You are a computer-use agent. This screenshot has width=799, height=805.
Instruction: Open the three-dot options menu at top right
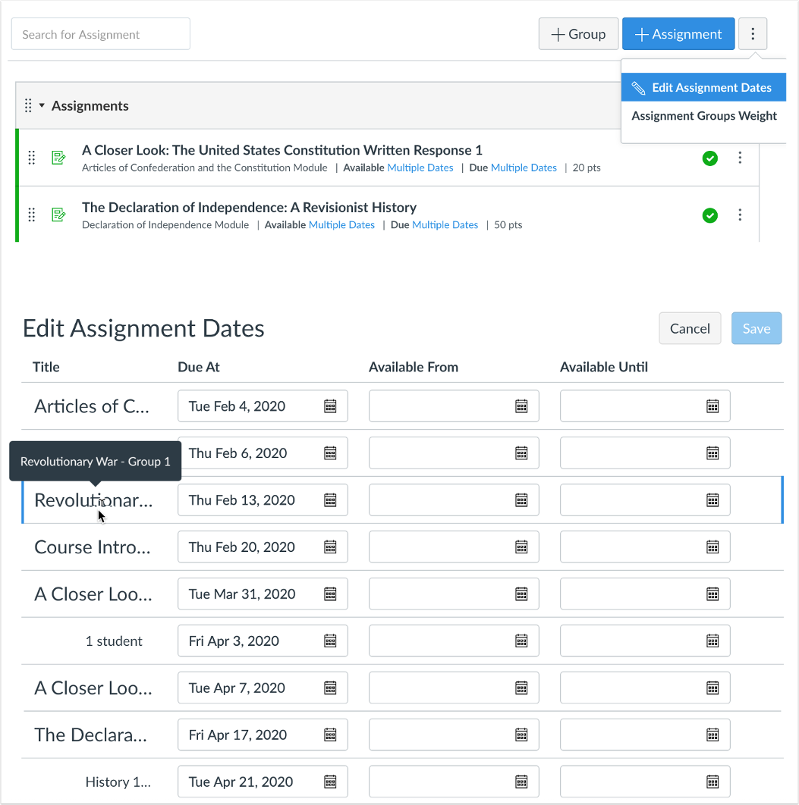[752, 33]
